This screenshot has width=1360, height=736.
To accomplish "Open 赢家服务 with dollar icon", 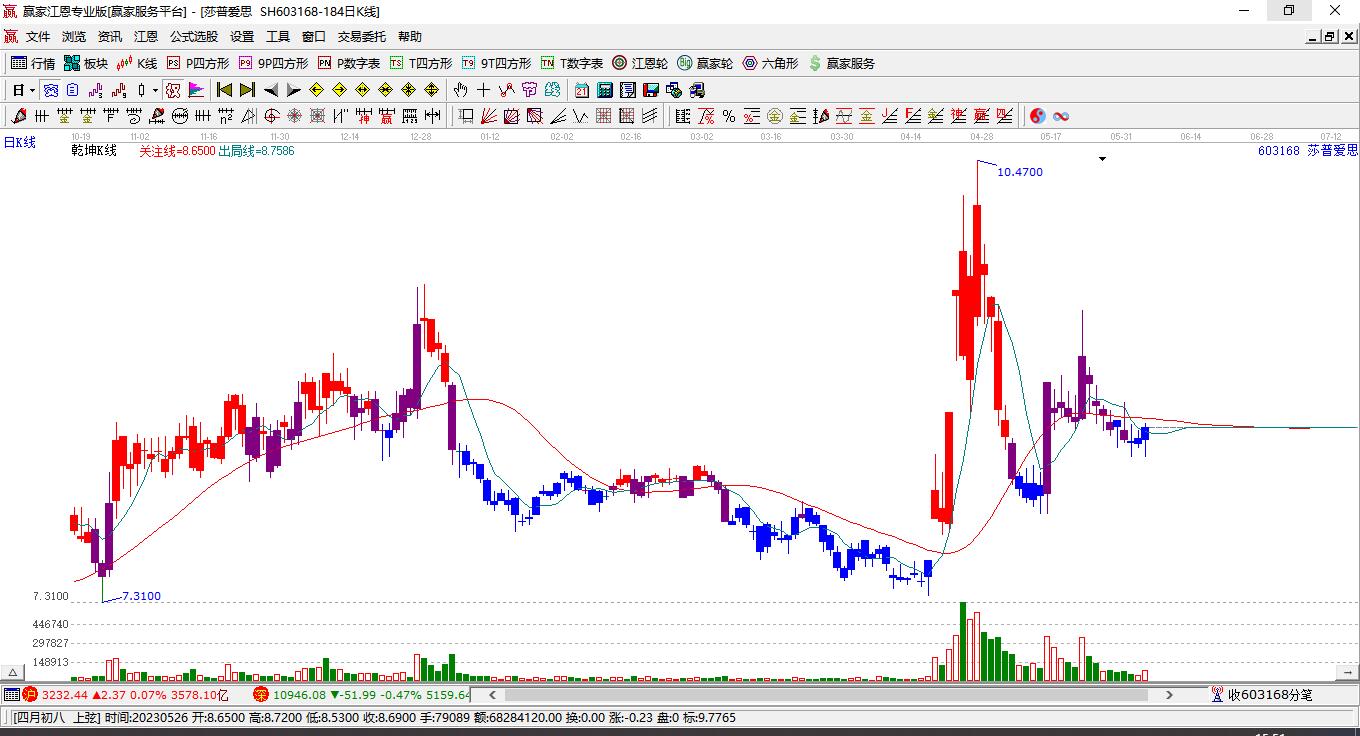I will click(x=841, y=63).
